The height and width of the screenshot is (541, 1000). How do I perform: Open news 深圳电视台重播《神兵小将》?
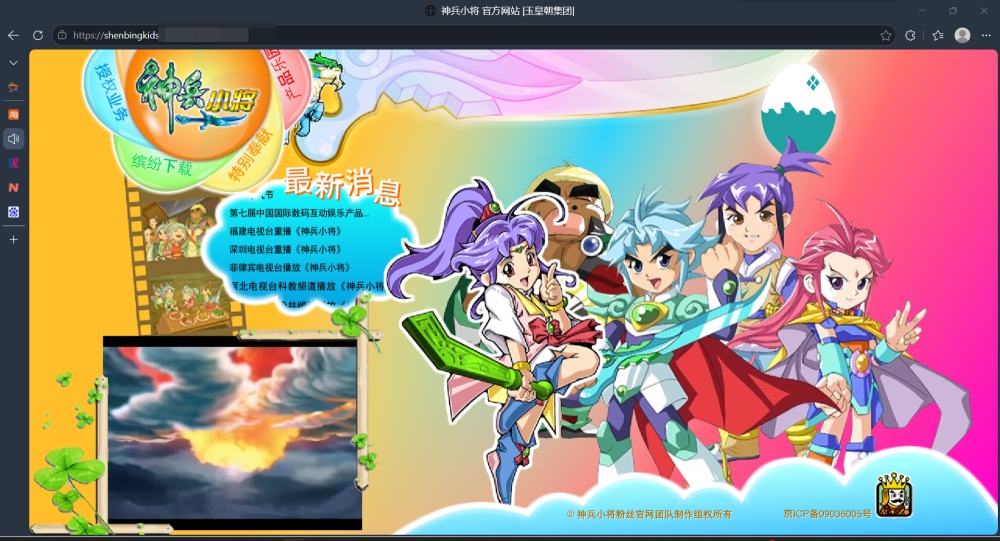coord(286,249)
